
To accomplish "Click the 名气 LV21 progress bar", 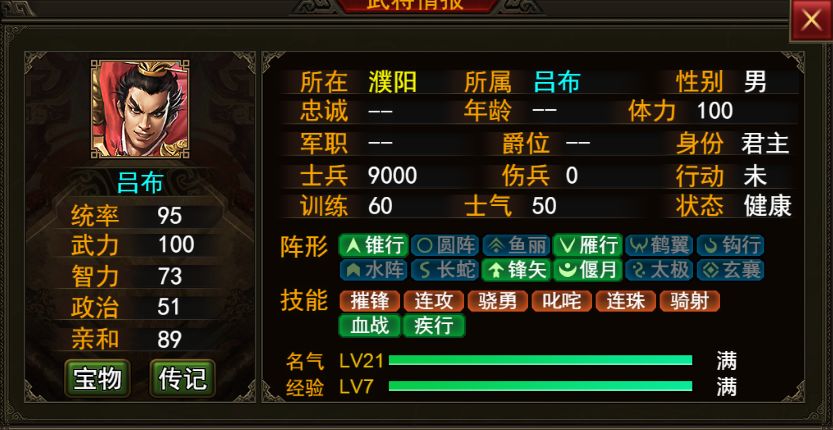I will coord(540,360).
